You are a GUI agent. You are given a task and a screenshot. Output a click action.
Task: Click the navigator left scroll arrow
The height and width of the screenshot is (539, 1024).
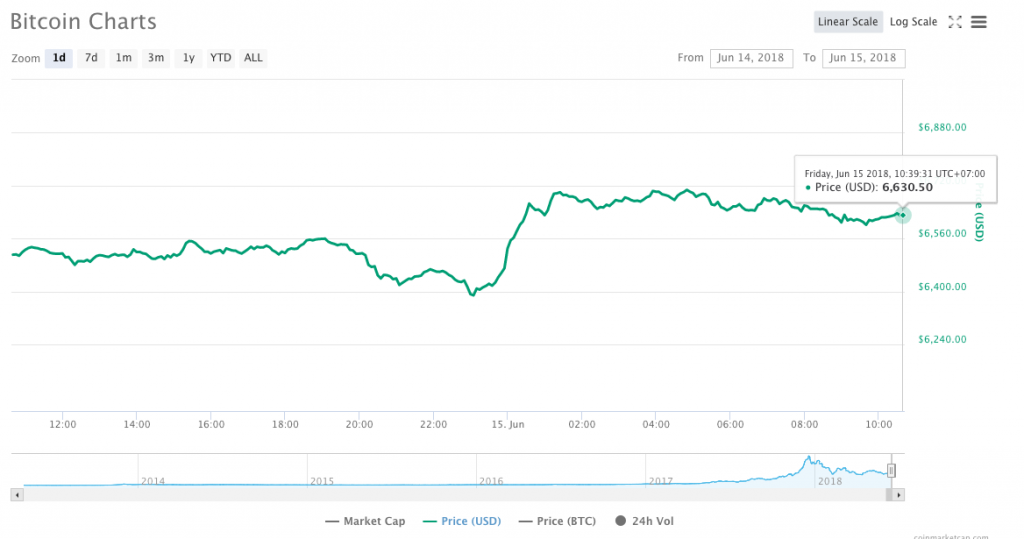(x=16, y=494)
